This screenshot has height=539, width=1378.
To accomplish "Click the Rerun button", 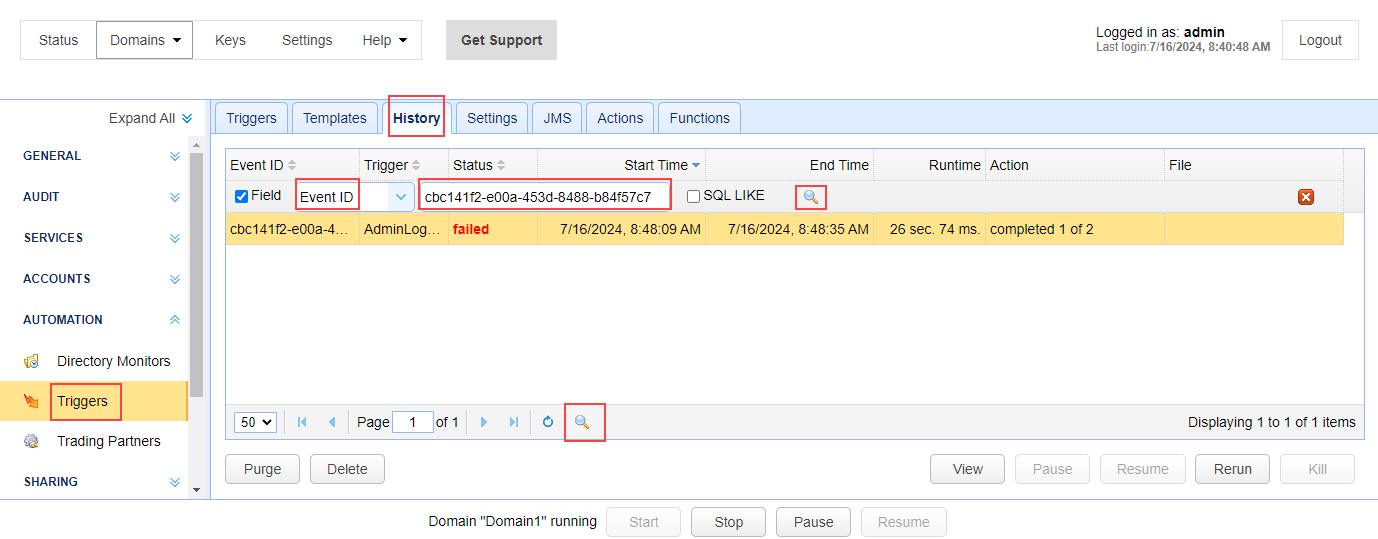I will (x=1232, y=469).
